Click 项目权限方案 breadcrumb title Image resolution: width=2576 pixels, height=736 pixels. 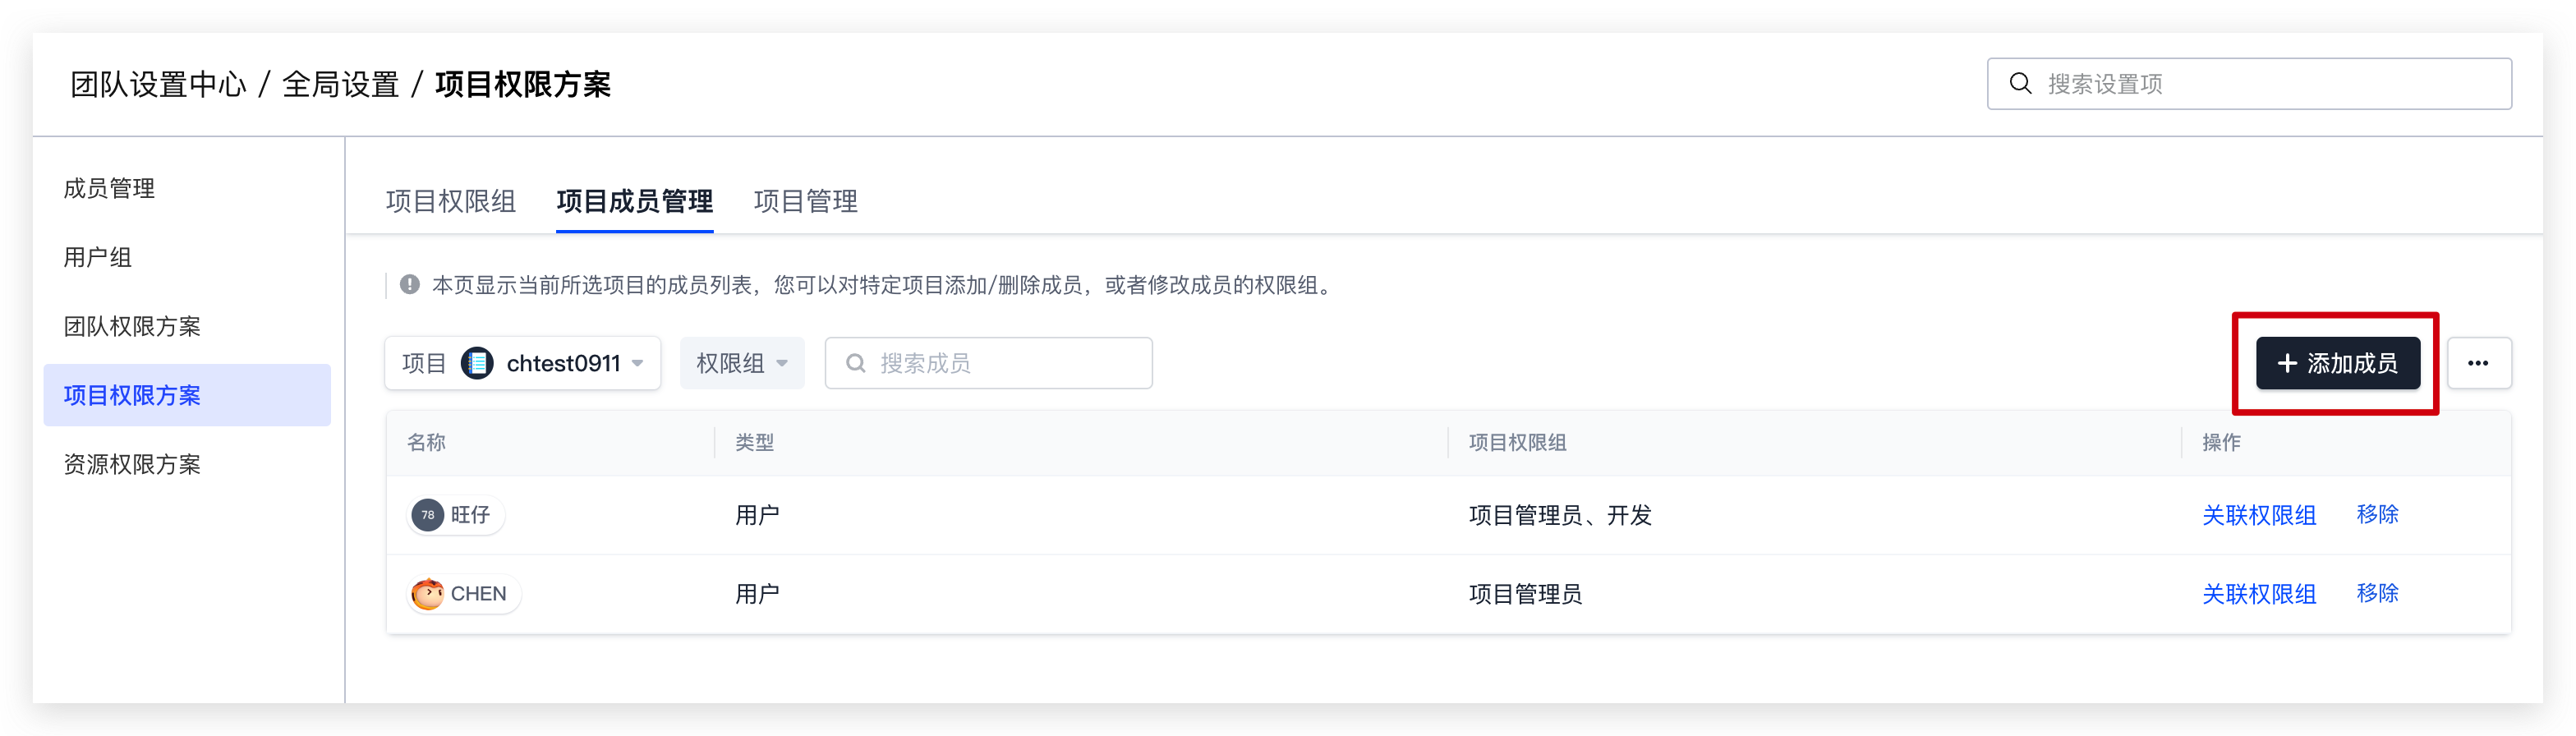tap(523, 85)
